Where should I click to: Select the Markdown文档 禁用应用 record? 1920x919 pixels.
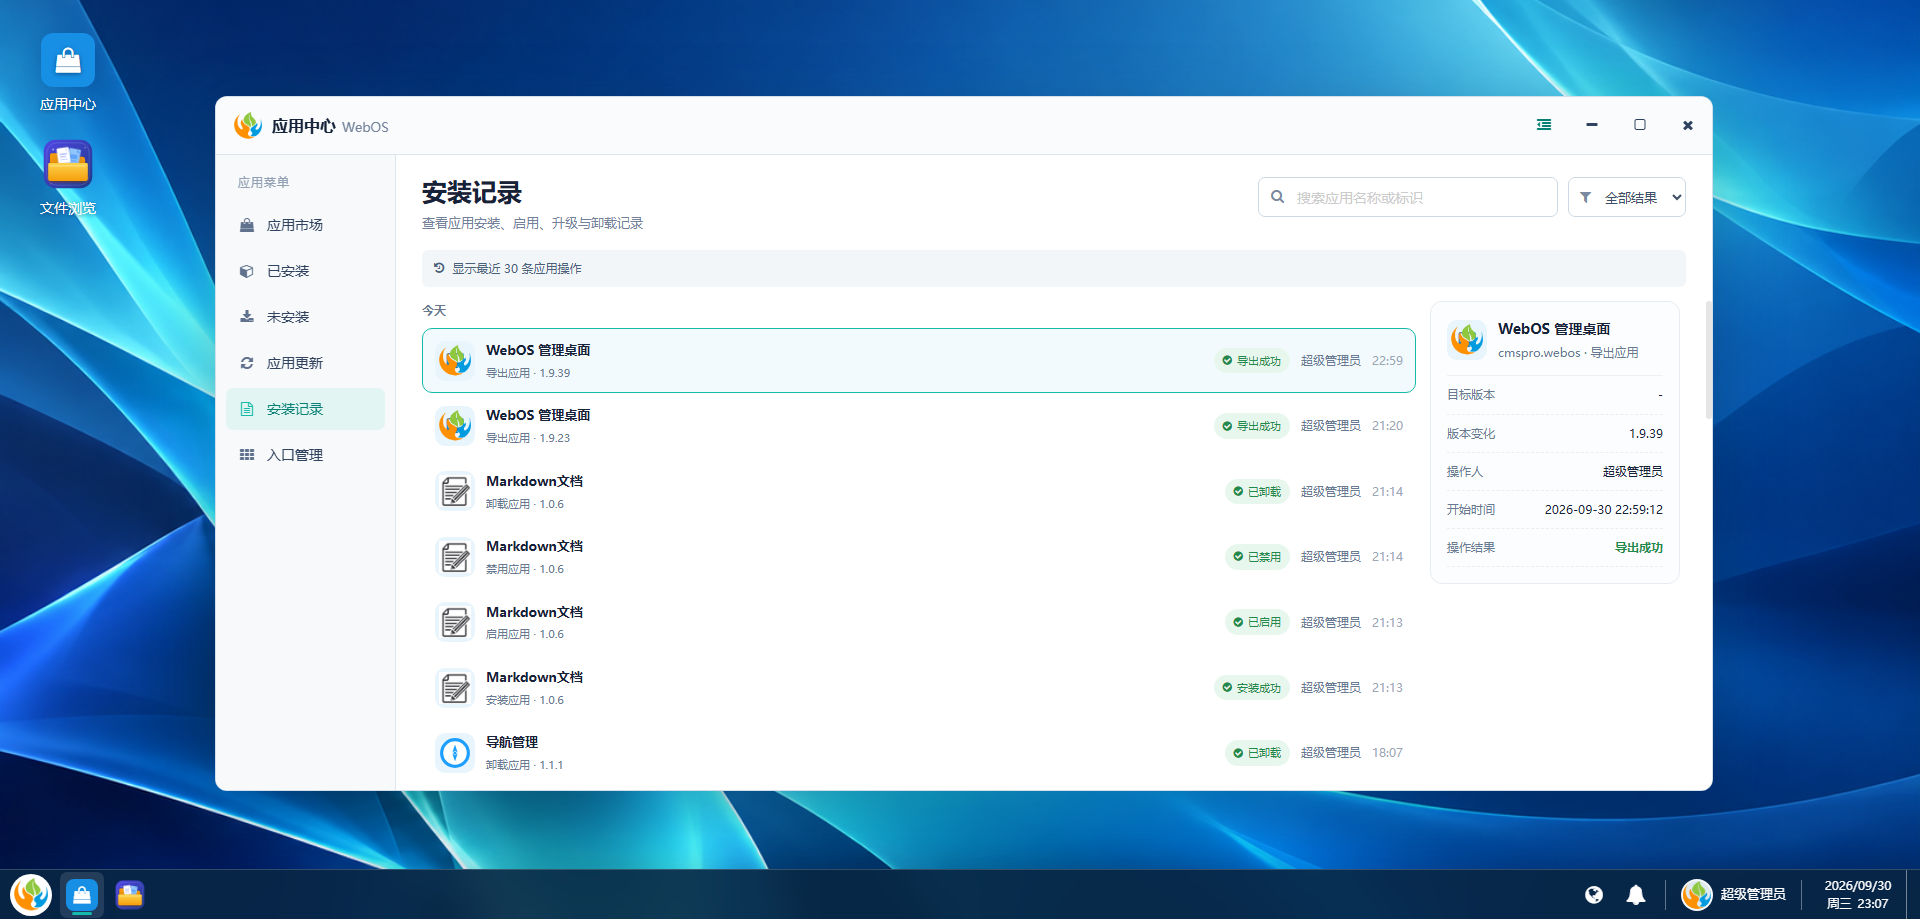(919, 557)
